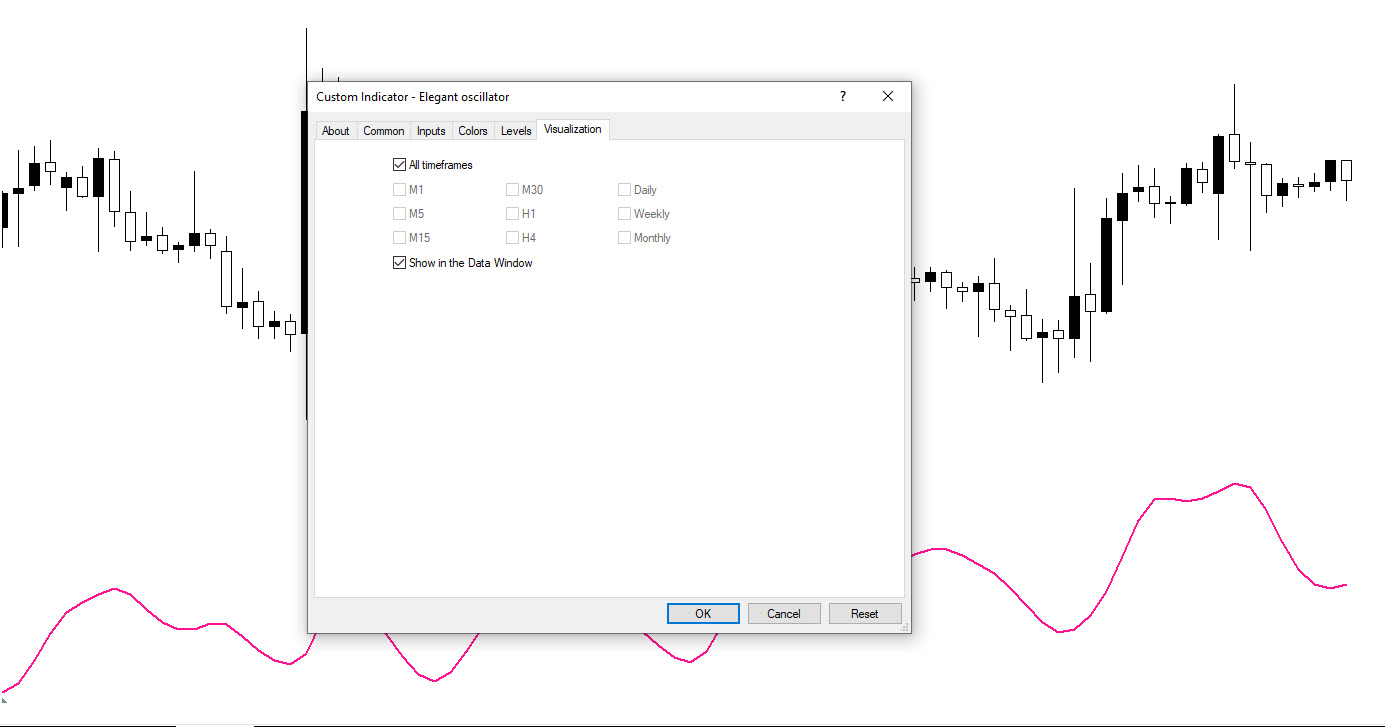Click the dialog's resize grip corner

(x=905, y=627)
